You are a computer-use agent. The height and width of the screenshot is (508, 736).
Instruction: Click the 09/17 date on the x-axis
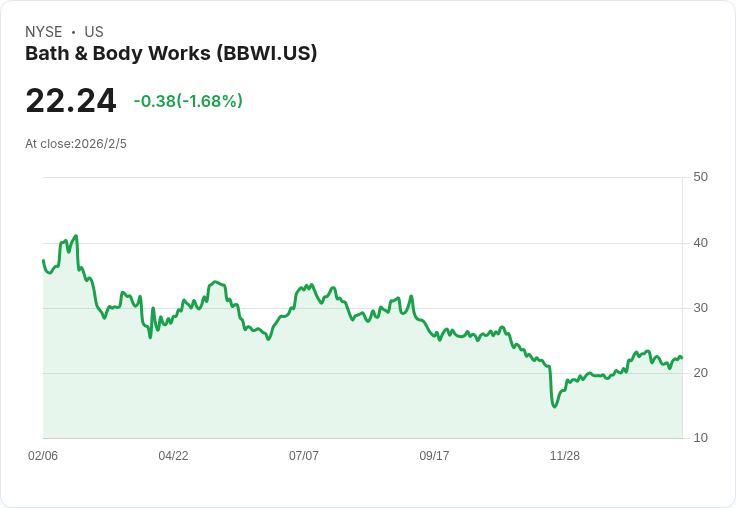pyautogui.click(x=434, y=455)
